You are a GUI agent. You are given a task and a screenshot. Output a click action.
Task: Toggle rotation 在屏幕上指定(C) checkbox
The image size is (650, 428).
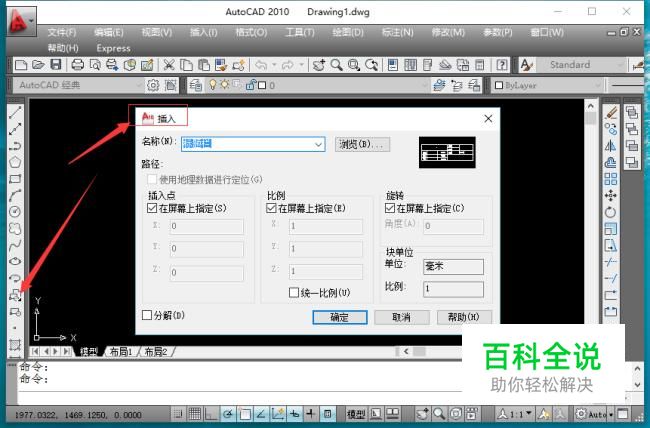click(390, 208)
